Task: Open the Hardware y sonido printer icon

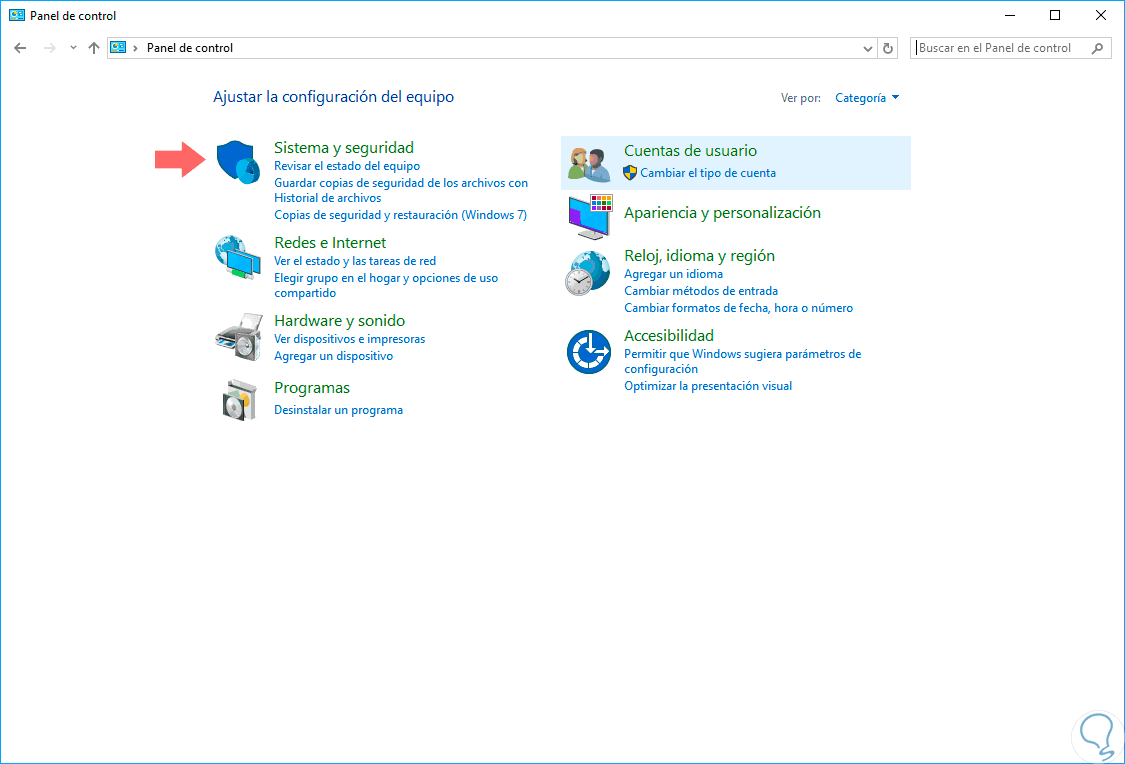Action: 239,336
